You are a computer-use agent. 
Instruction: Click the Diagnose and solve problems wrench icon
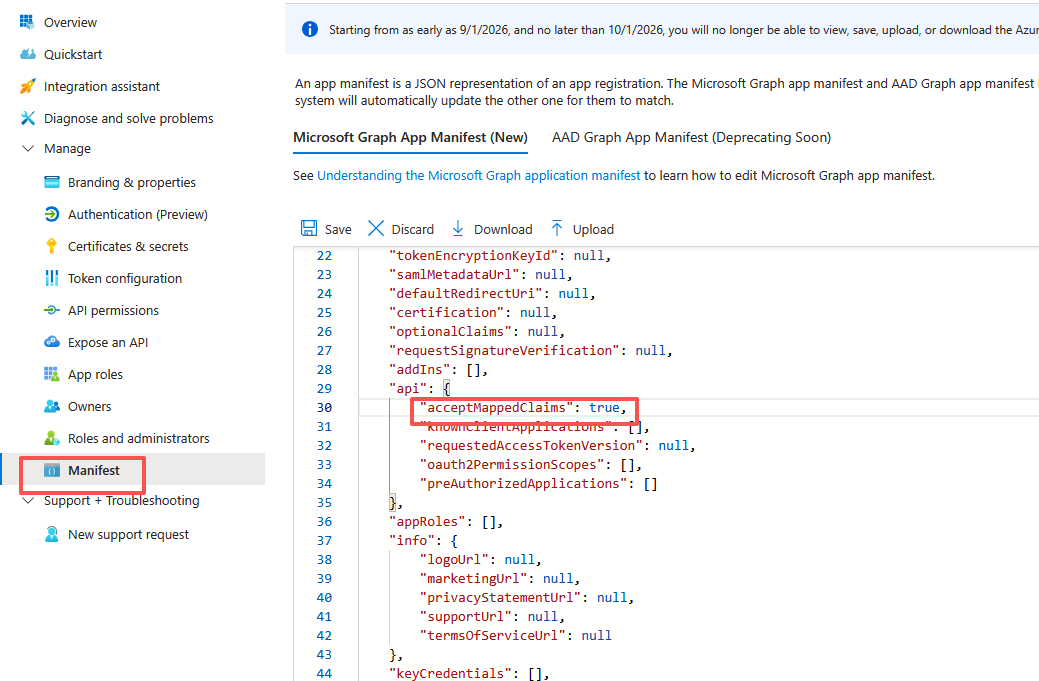tap(27, 118)
